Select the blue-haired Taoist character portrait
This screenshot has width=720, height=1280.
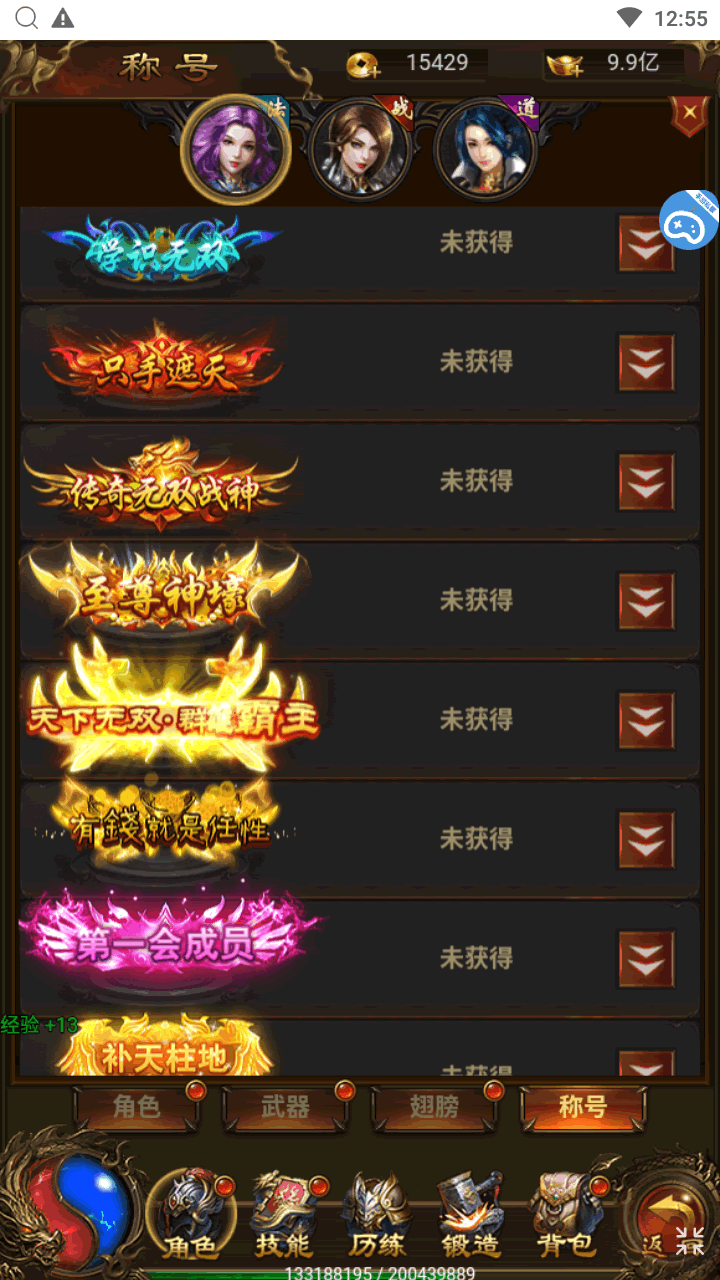click(485, 148)
